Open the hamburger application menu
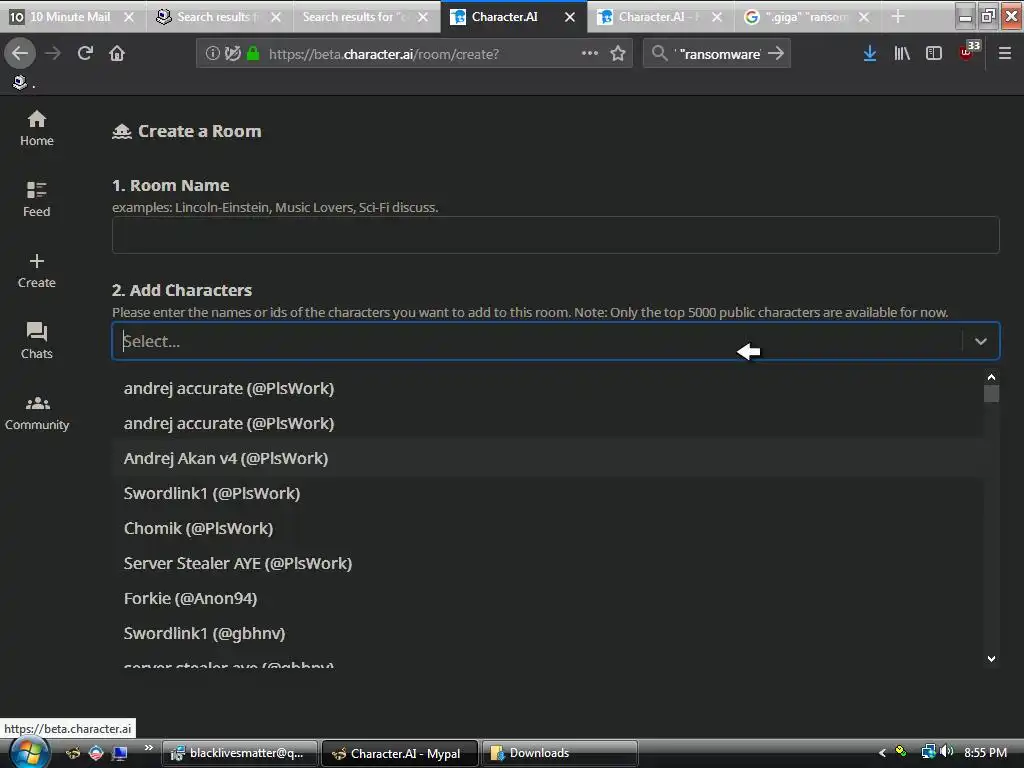The image size is (1024, 768). pyautogui.click(x=1005, y=54)
